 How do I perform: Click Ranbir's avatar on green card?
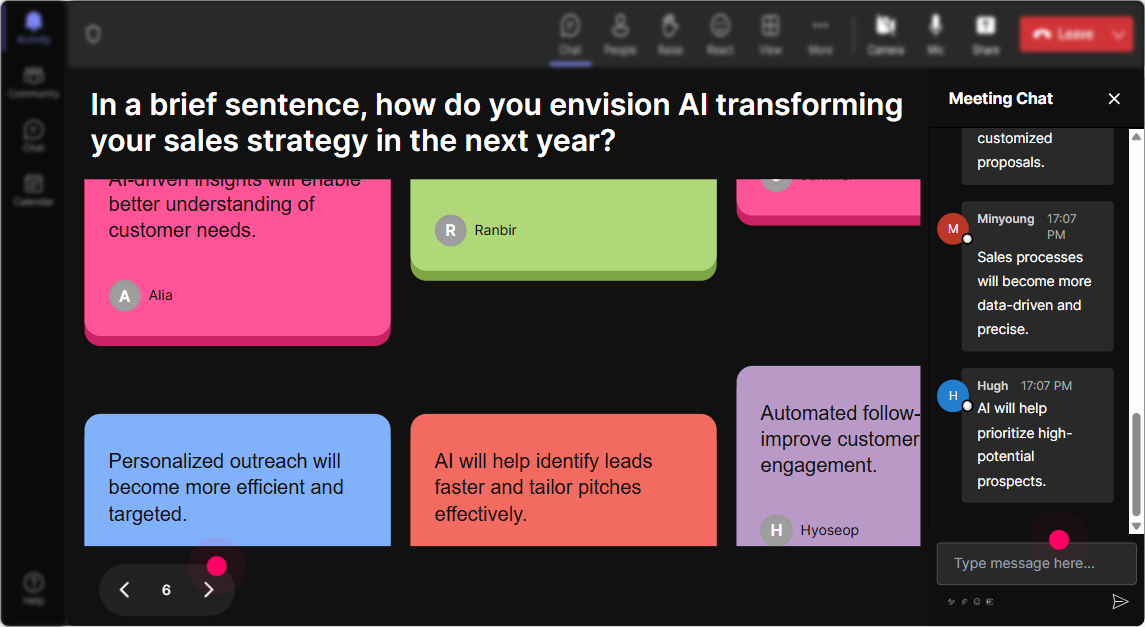(x=451, y=230)
